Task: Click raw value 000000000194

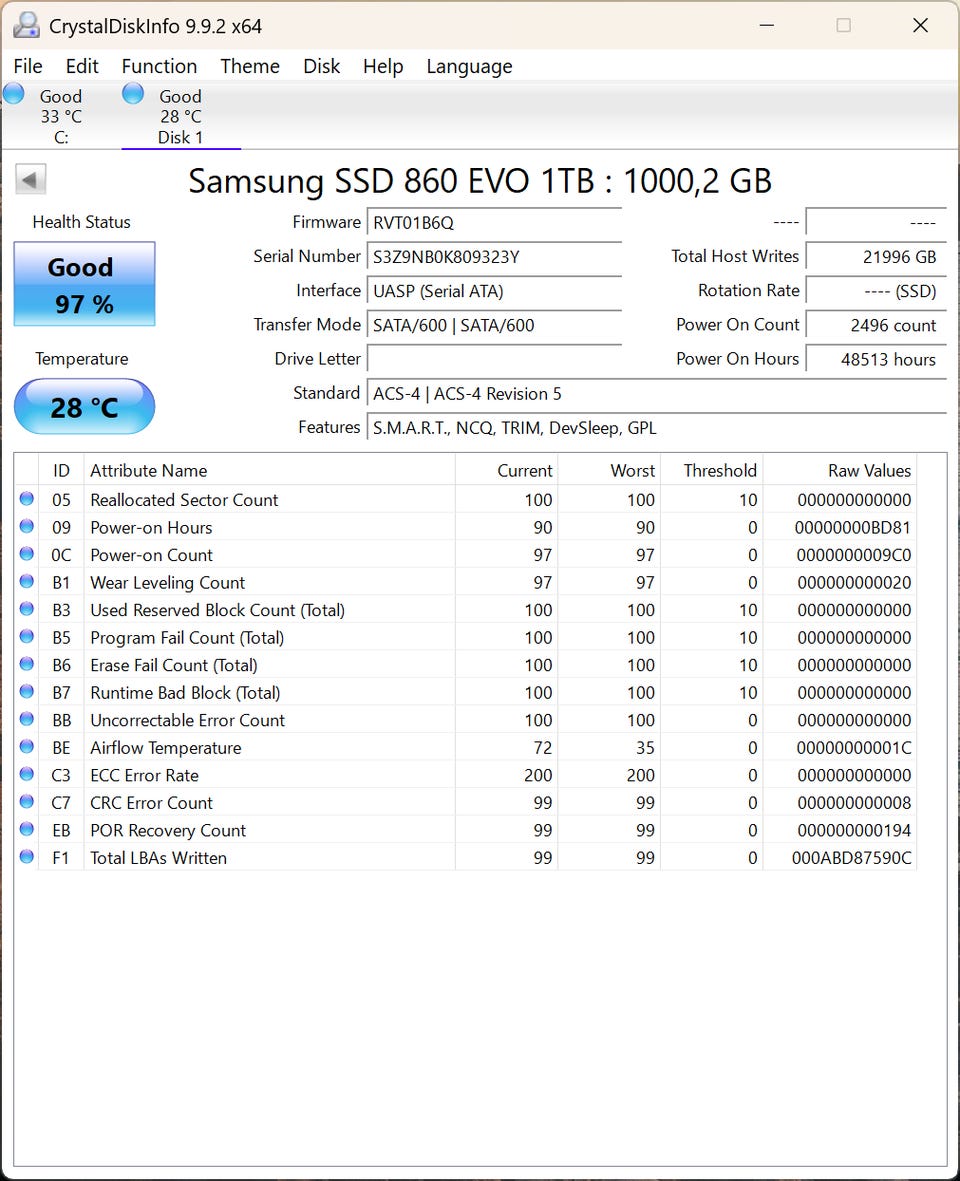Action: [x=854, y=830]
